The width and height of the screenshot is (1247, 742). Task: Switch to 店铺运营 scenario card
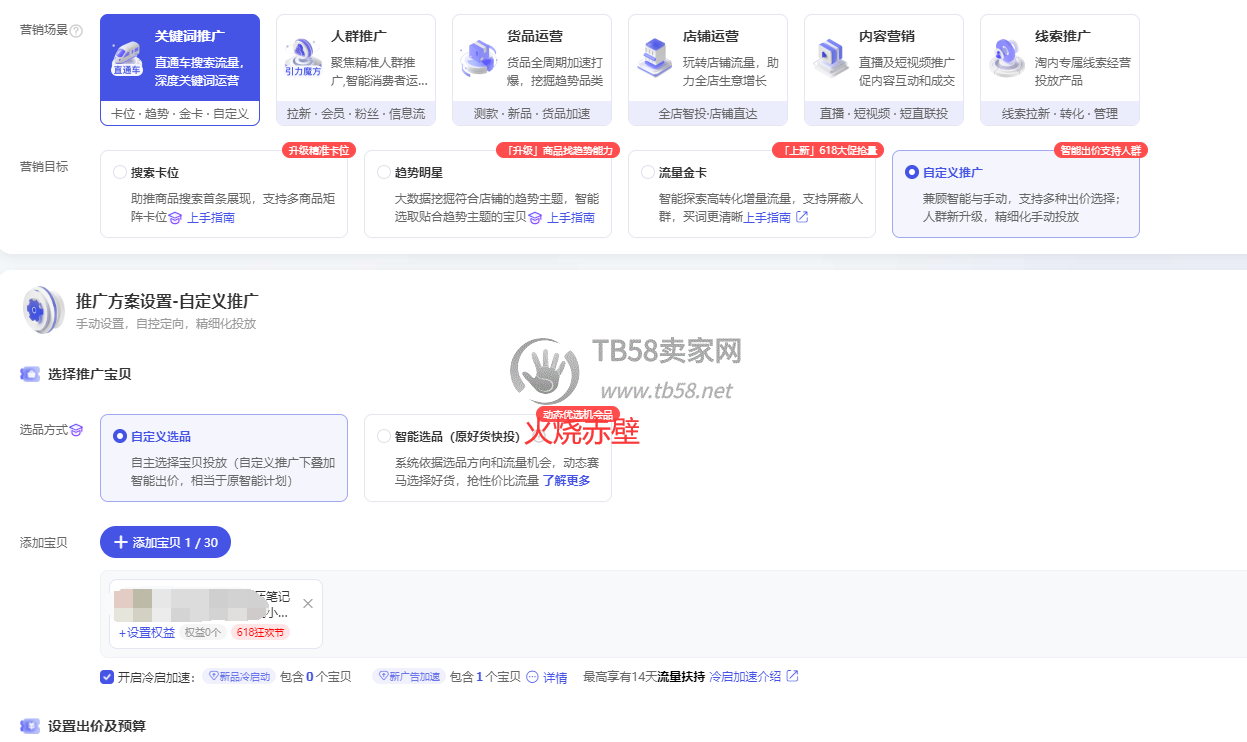(x=708, y=70)
